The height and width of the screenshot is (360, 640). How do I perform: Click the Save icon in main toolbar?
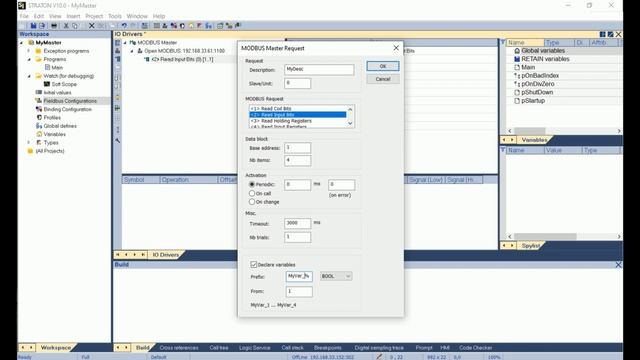coord(33,26)
